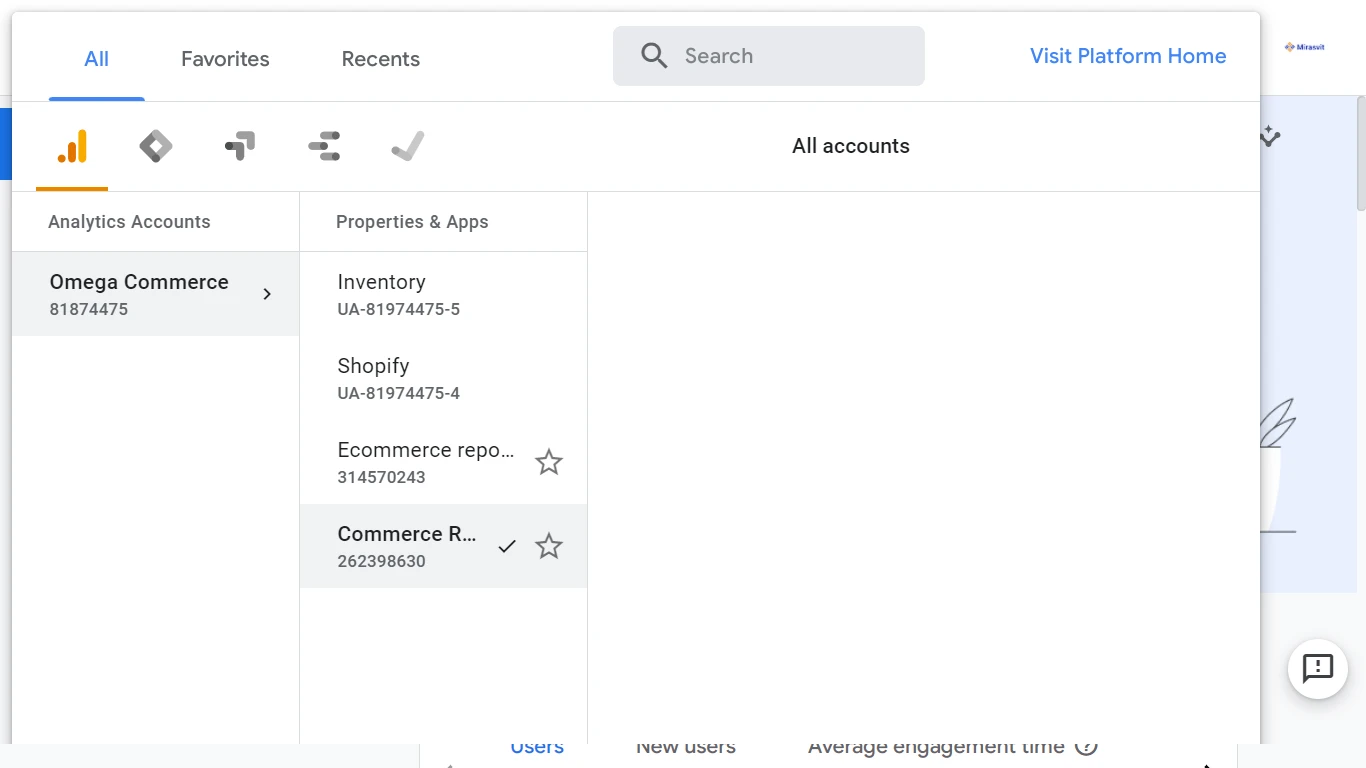
Task: Click the Insights sparkle icon
Action: [1270, 136]
